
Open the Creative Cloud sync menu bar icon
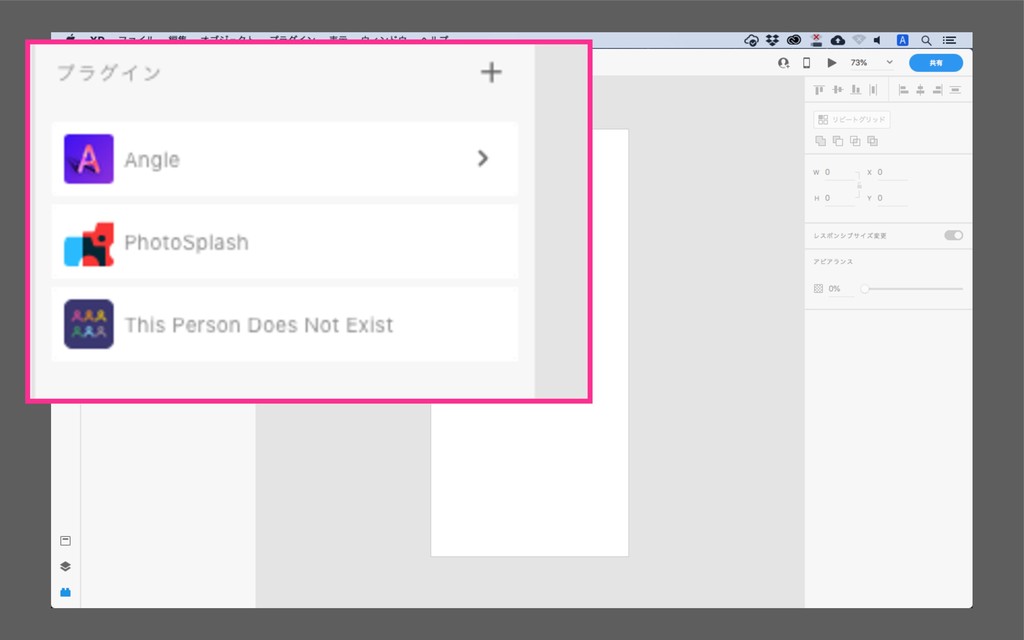[x=751, y=40]
